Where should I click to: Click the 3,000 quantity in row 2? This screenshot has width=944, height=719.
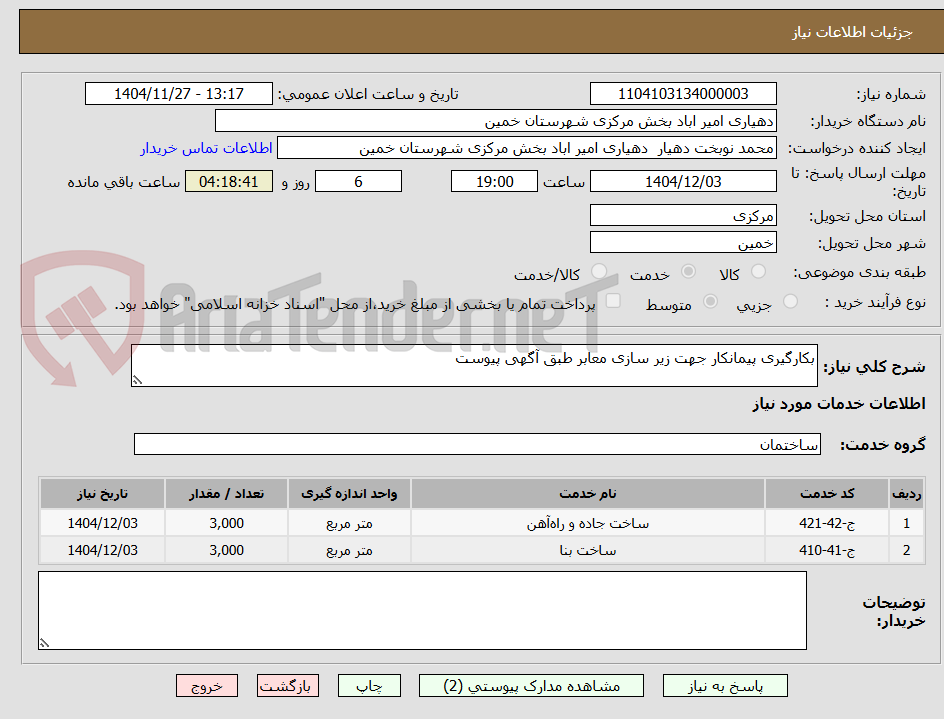(x=226, y=550)
